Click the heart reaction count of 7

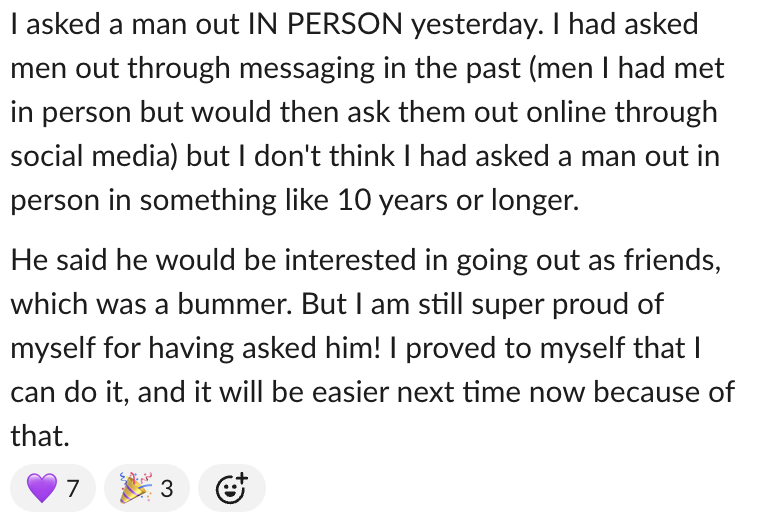click(73, 489)
